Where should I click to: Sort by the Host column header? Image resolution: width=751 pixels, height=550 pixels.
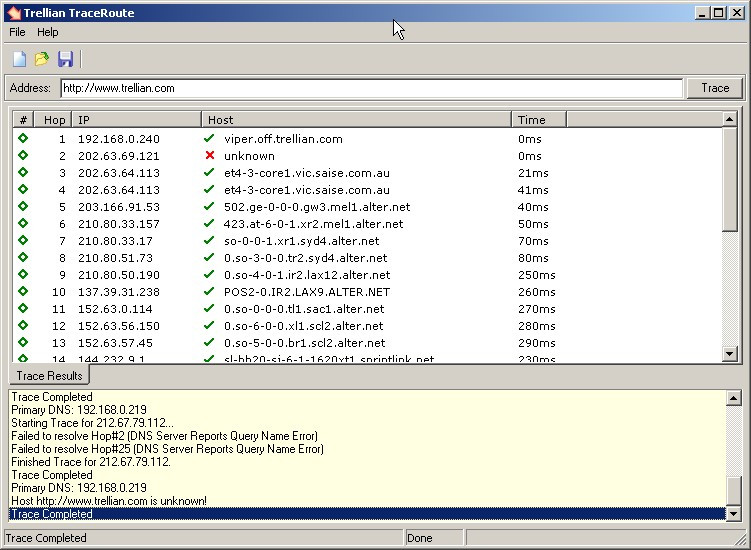(356, 120)
